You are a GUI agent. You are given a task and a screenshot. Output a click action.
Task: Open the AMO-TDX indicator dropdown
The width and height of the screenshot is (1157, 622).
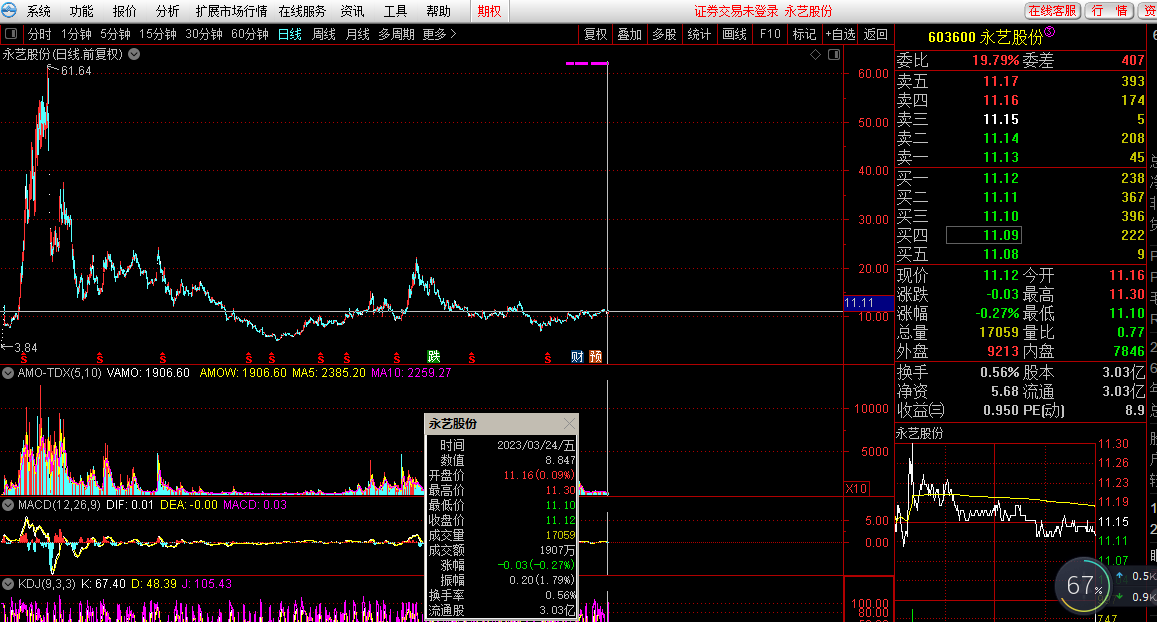tap(9, 373)
